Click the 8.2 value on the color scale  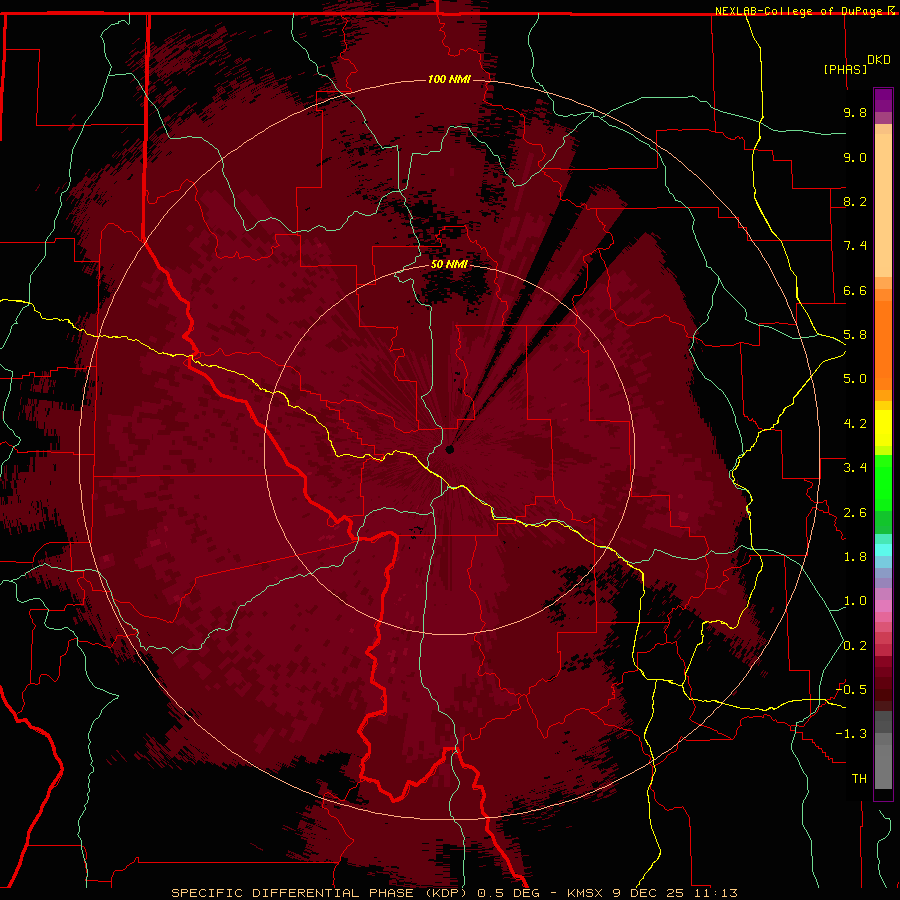[x=855, y=201]
